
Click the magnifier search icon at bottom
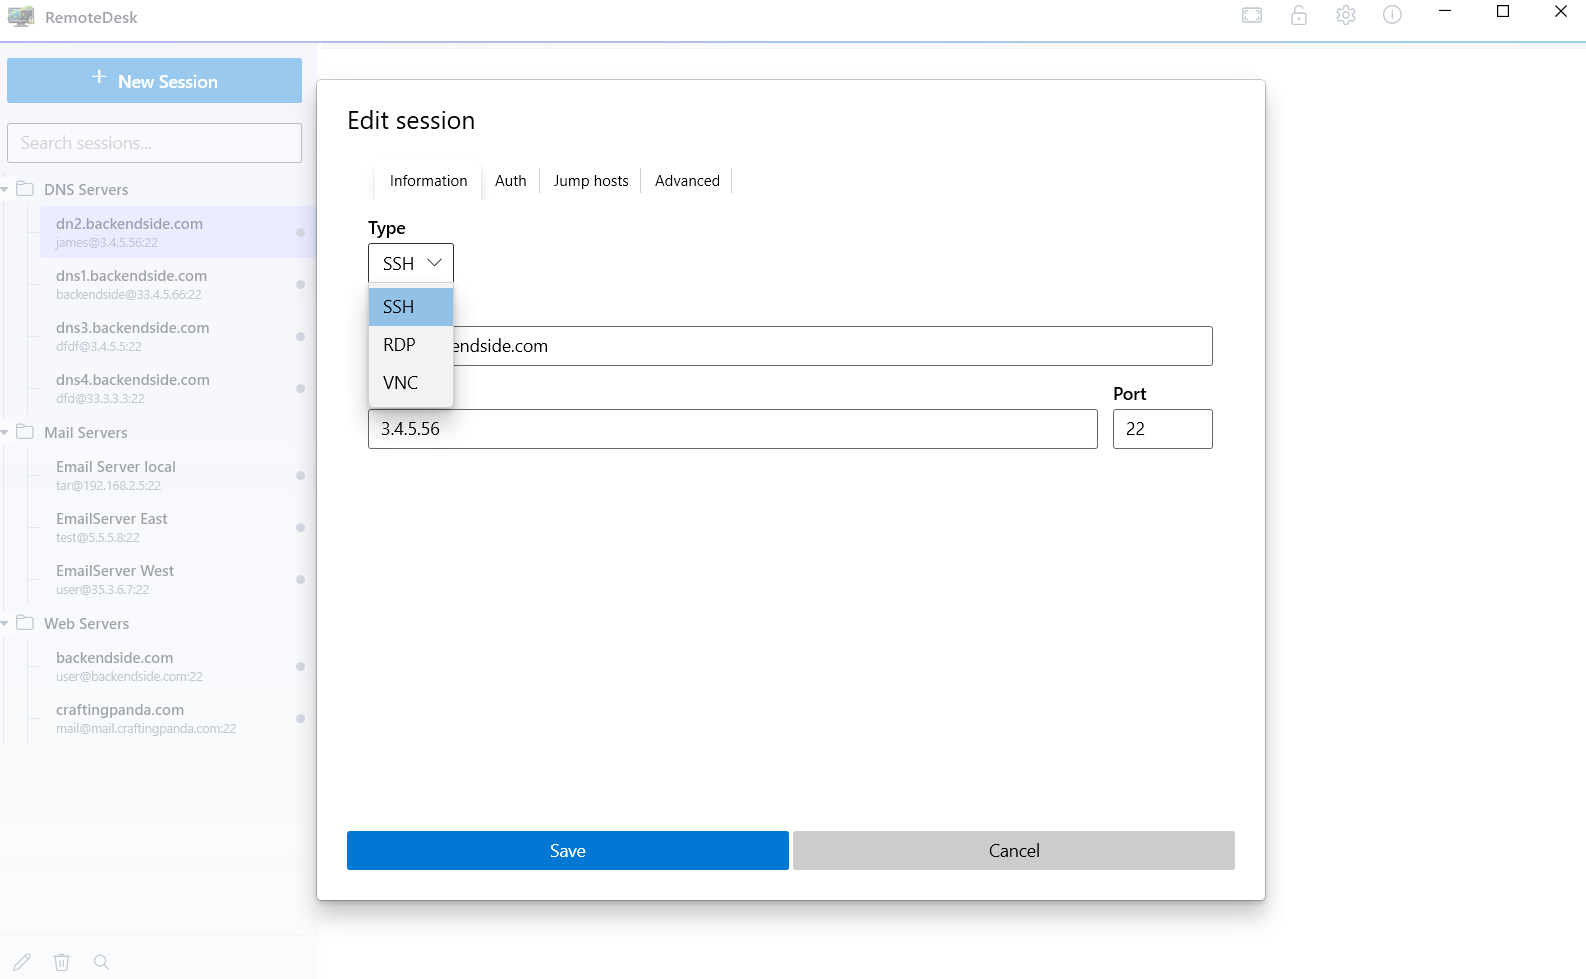[101, 962]
